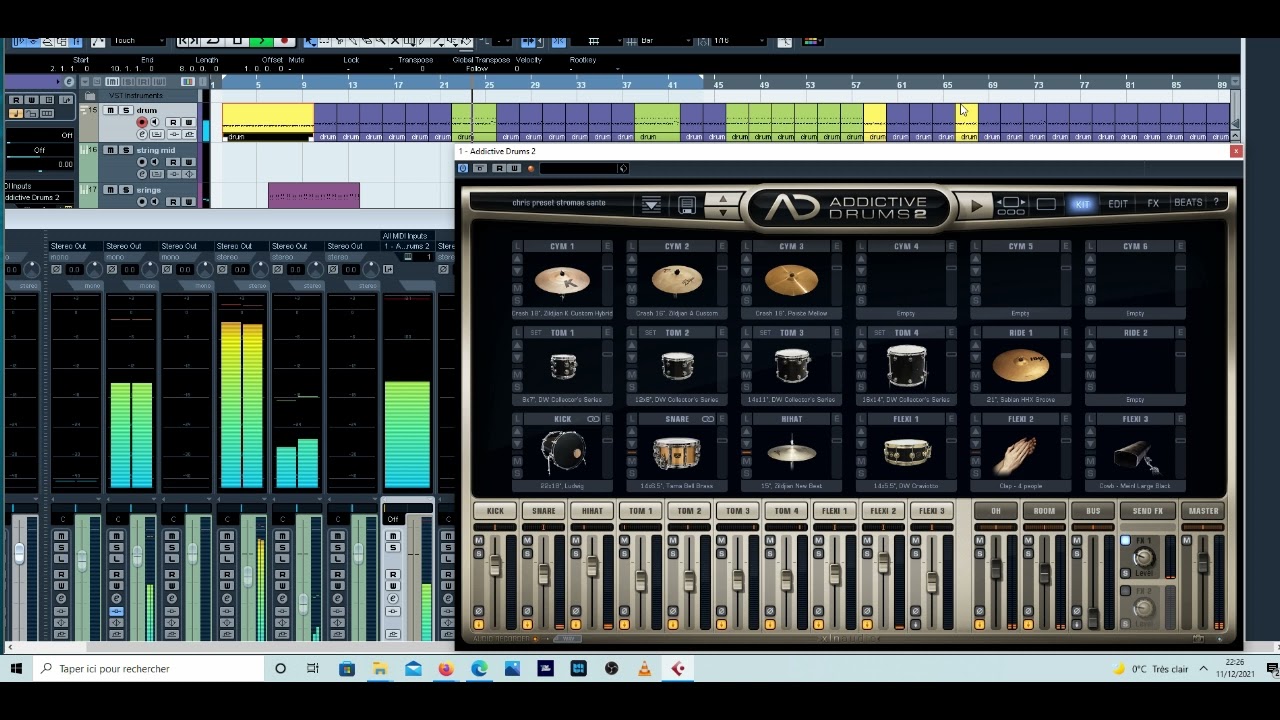Viewport: 1280px width, 720px height.
Task: Click the CYM 2 Zildjian A Custom cymbal
Action: [677, 280]
